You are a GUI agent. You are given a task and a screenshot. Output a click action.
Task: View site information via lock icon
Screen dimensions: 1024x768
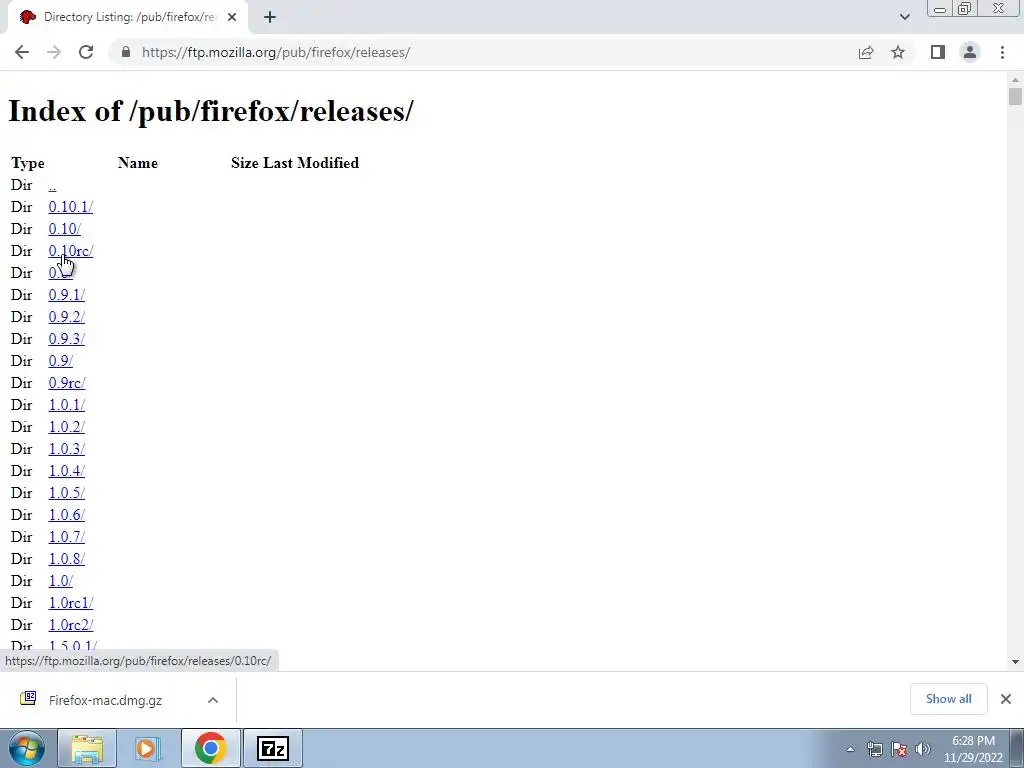point(126,52)
